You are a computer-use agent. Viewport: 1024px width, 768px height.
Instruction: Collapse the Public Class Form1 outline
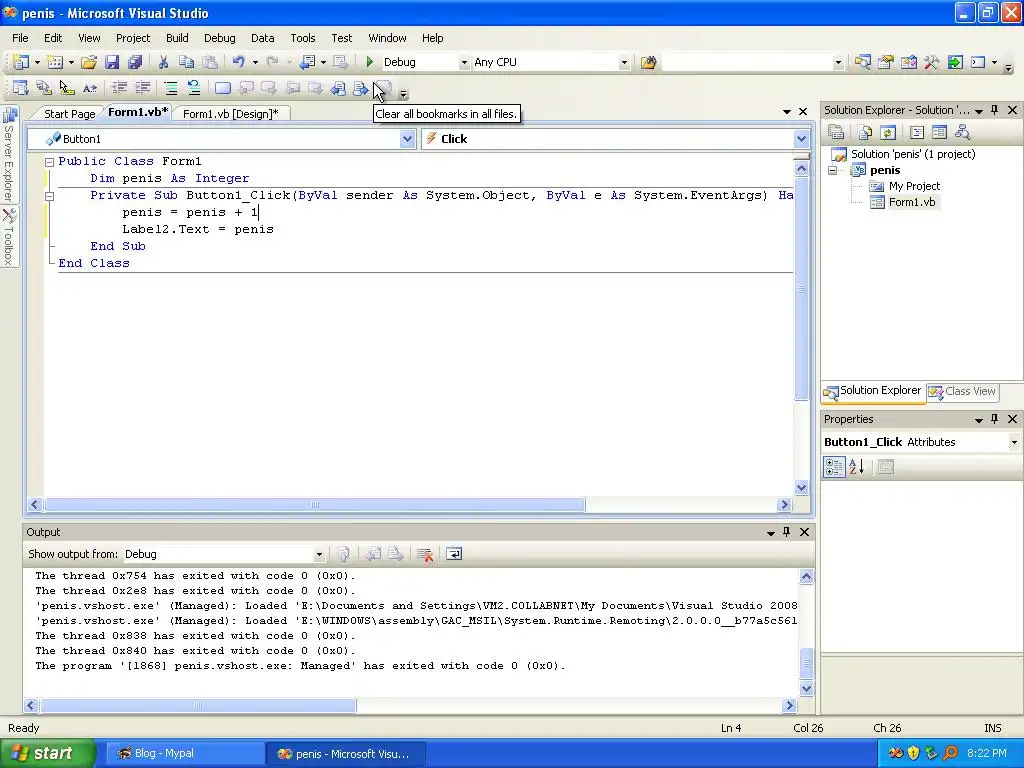[x=49, y=162]
